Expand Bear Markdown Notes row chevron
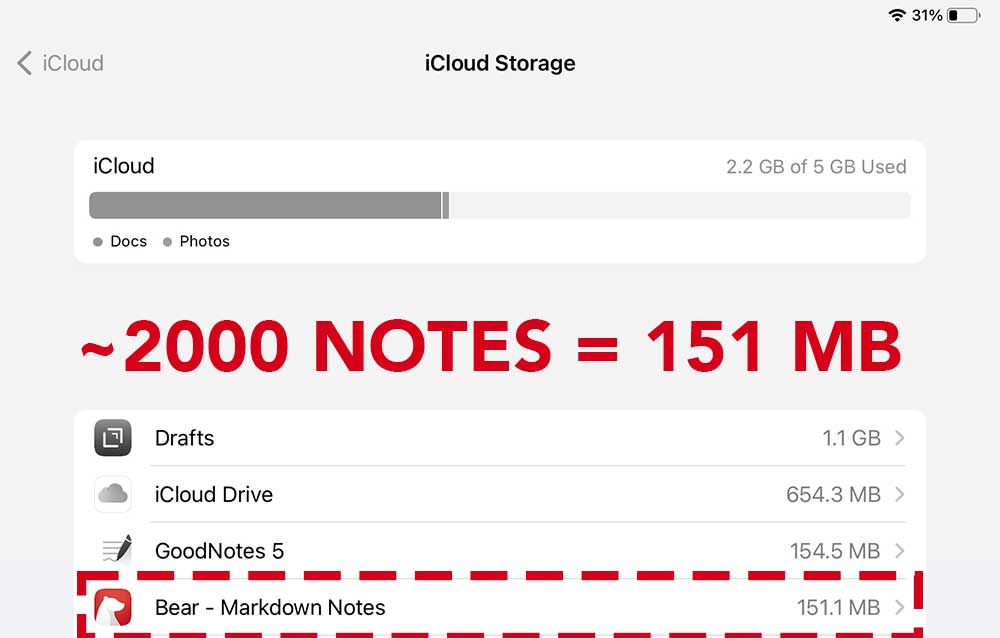The image size is (1000, 638). (x=899, y=607)
